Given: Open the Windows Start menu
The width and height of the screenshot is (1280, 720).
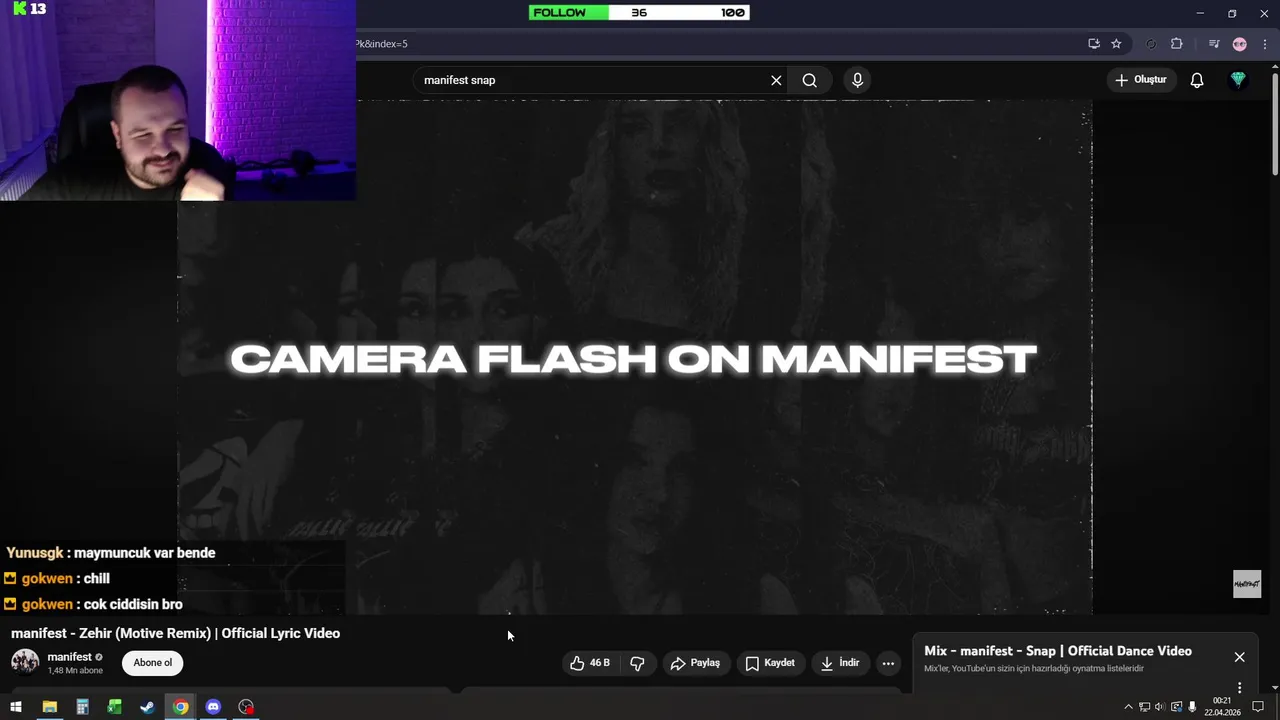Looking at the screenshot, I should [15, 707].
